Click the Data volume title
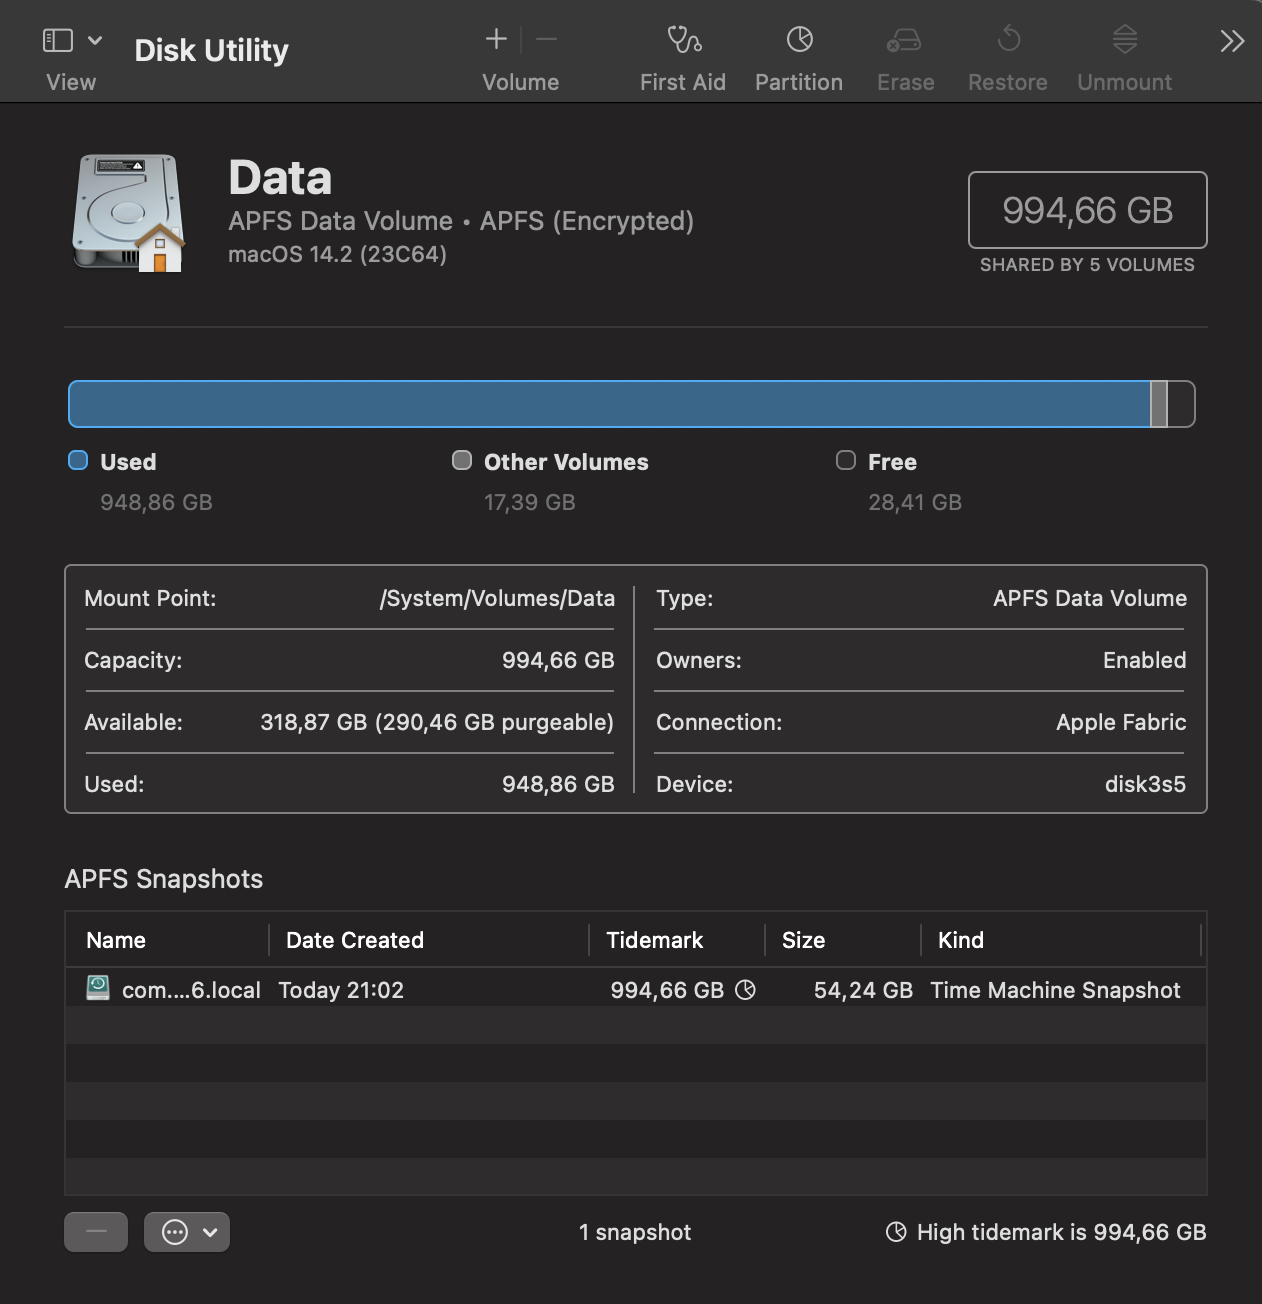This screenshot has height=1304, width=1262. click(280, 178)
